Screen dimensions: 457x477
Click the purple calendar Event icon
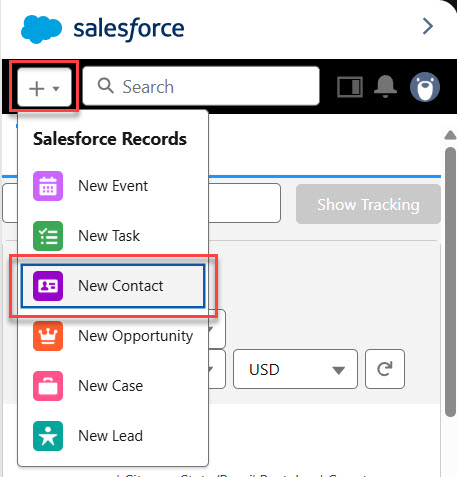48,186
